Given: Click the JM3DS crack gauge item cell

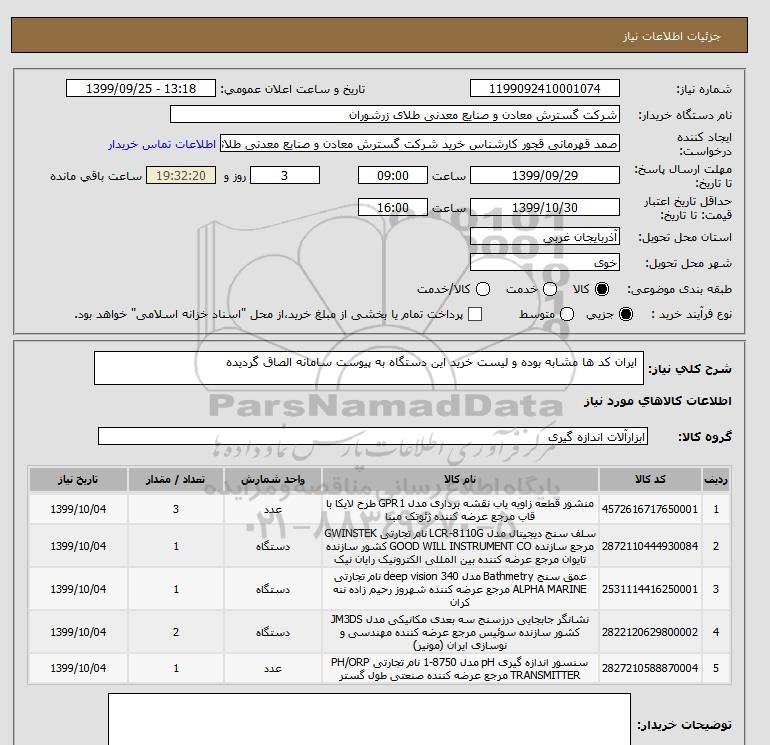Looking at the screenshot, I should (x=460, y=632).
